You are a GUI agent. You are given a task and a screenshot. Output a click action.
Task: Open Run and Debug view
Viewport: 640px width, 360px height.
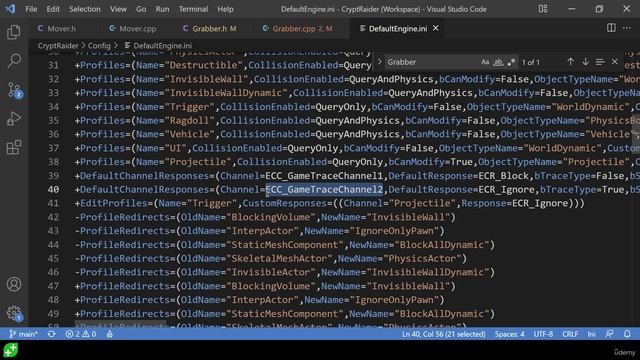pos(14,119)
